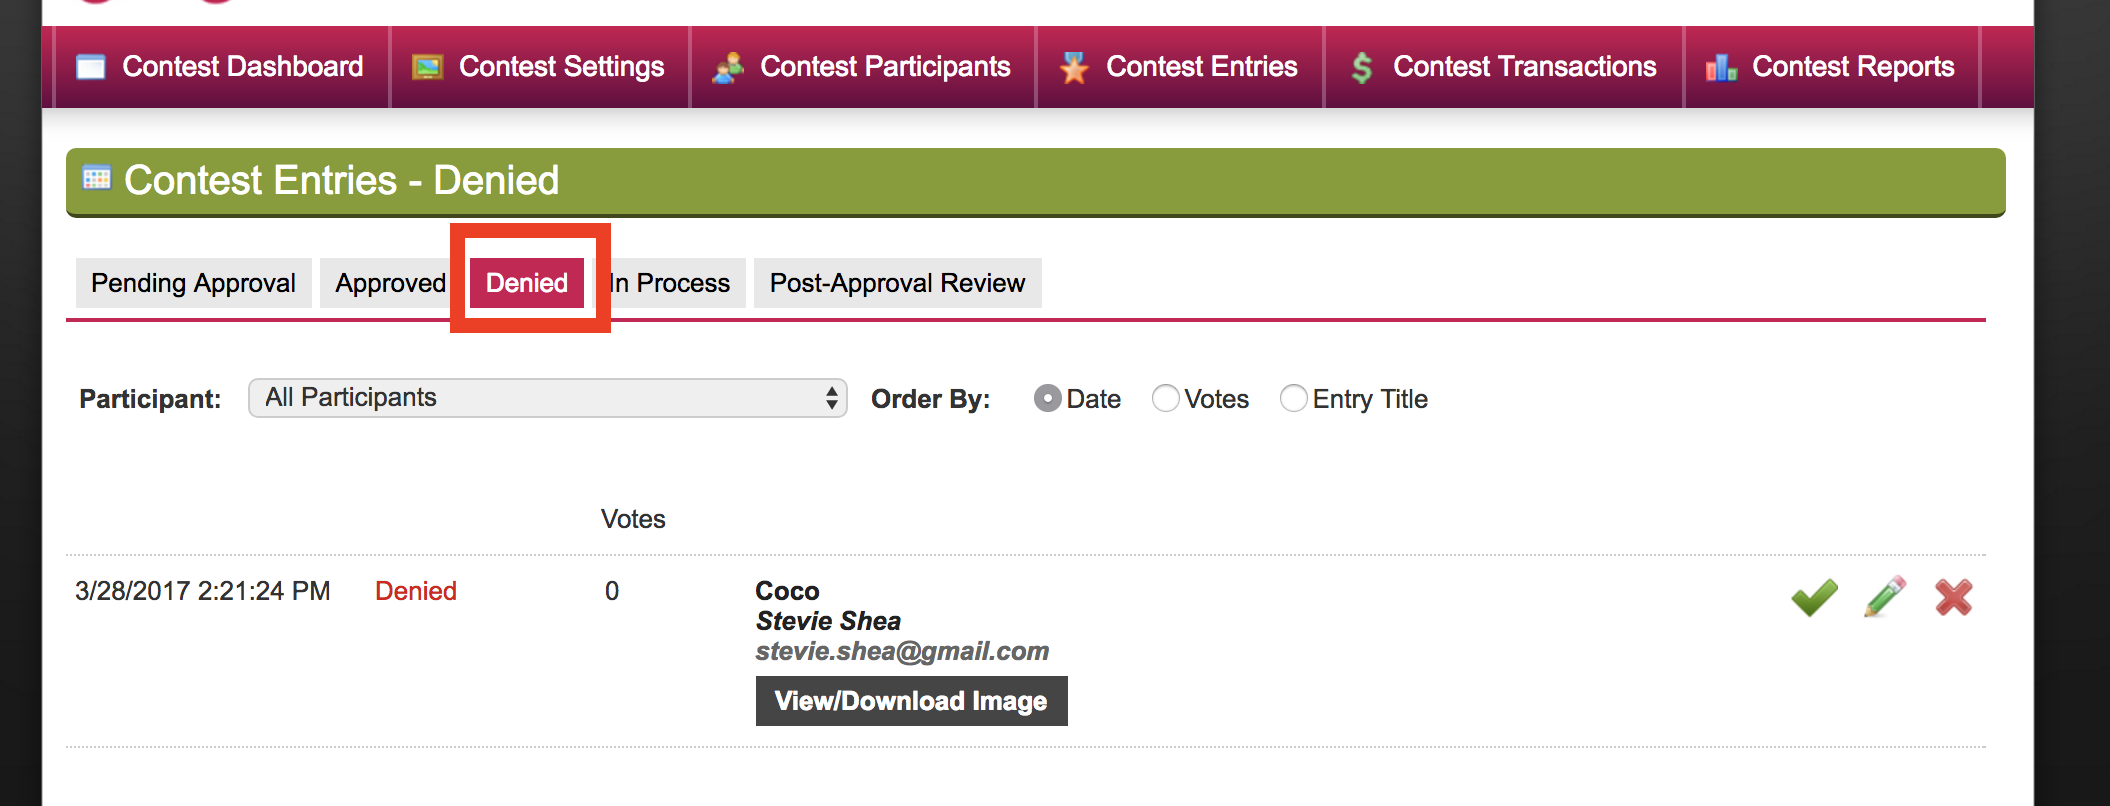Open the All Participants dropdown

click(x=547, y=398)
